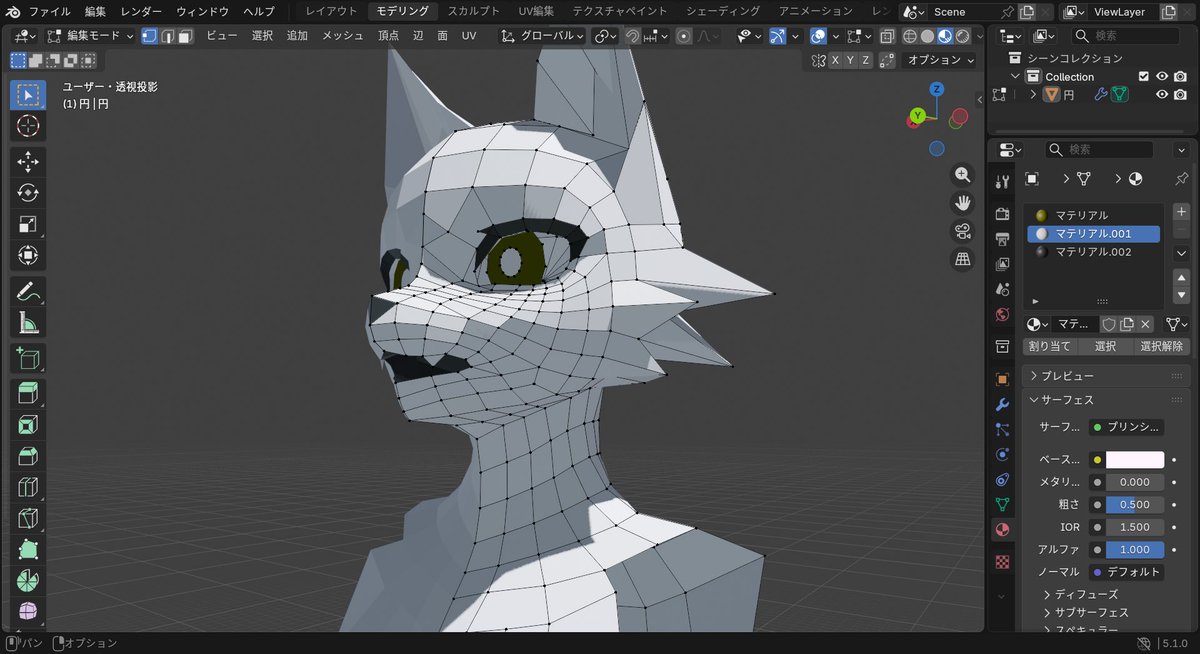The width and height of the screenshot is (1200, 654).
Task: Switch to wireframe viewport shading
Action: point(909,35)
